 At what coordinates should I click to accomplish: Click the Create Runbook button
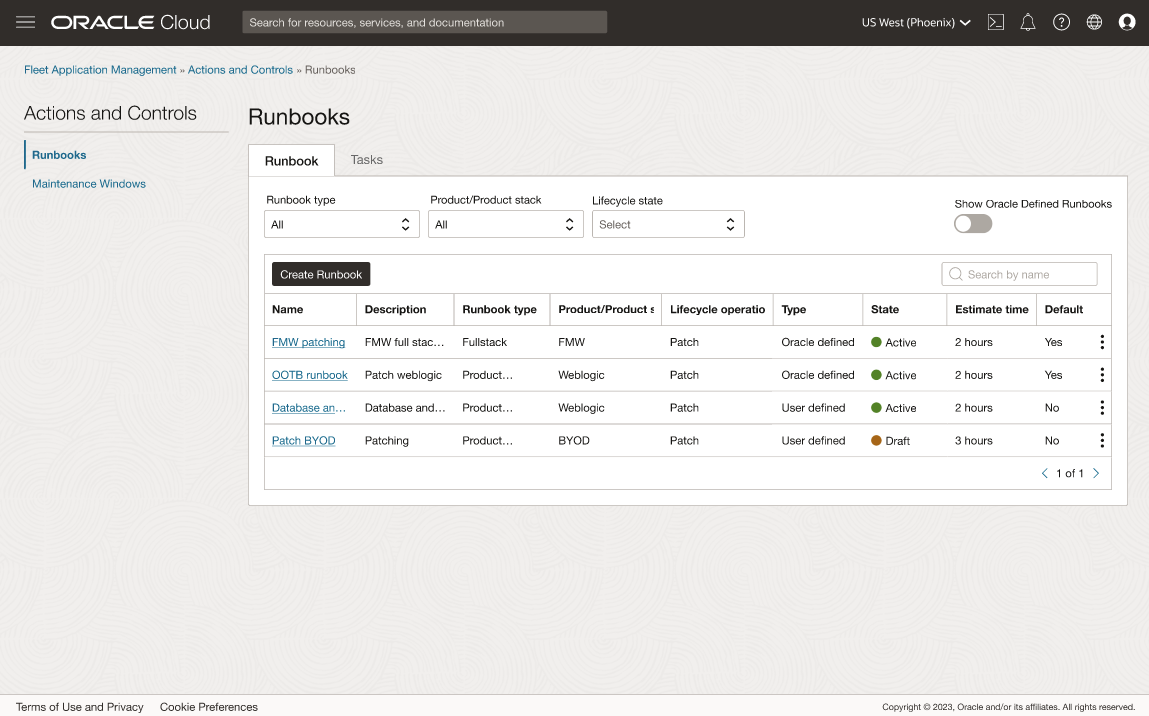(x=320, y=274)
